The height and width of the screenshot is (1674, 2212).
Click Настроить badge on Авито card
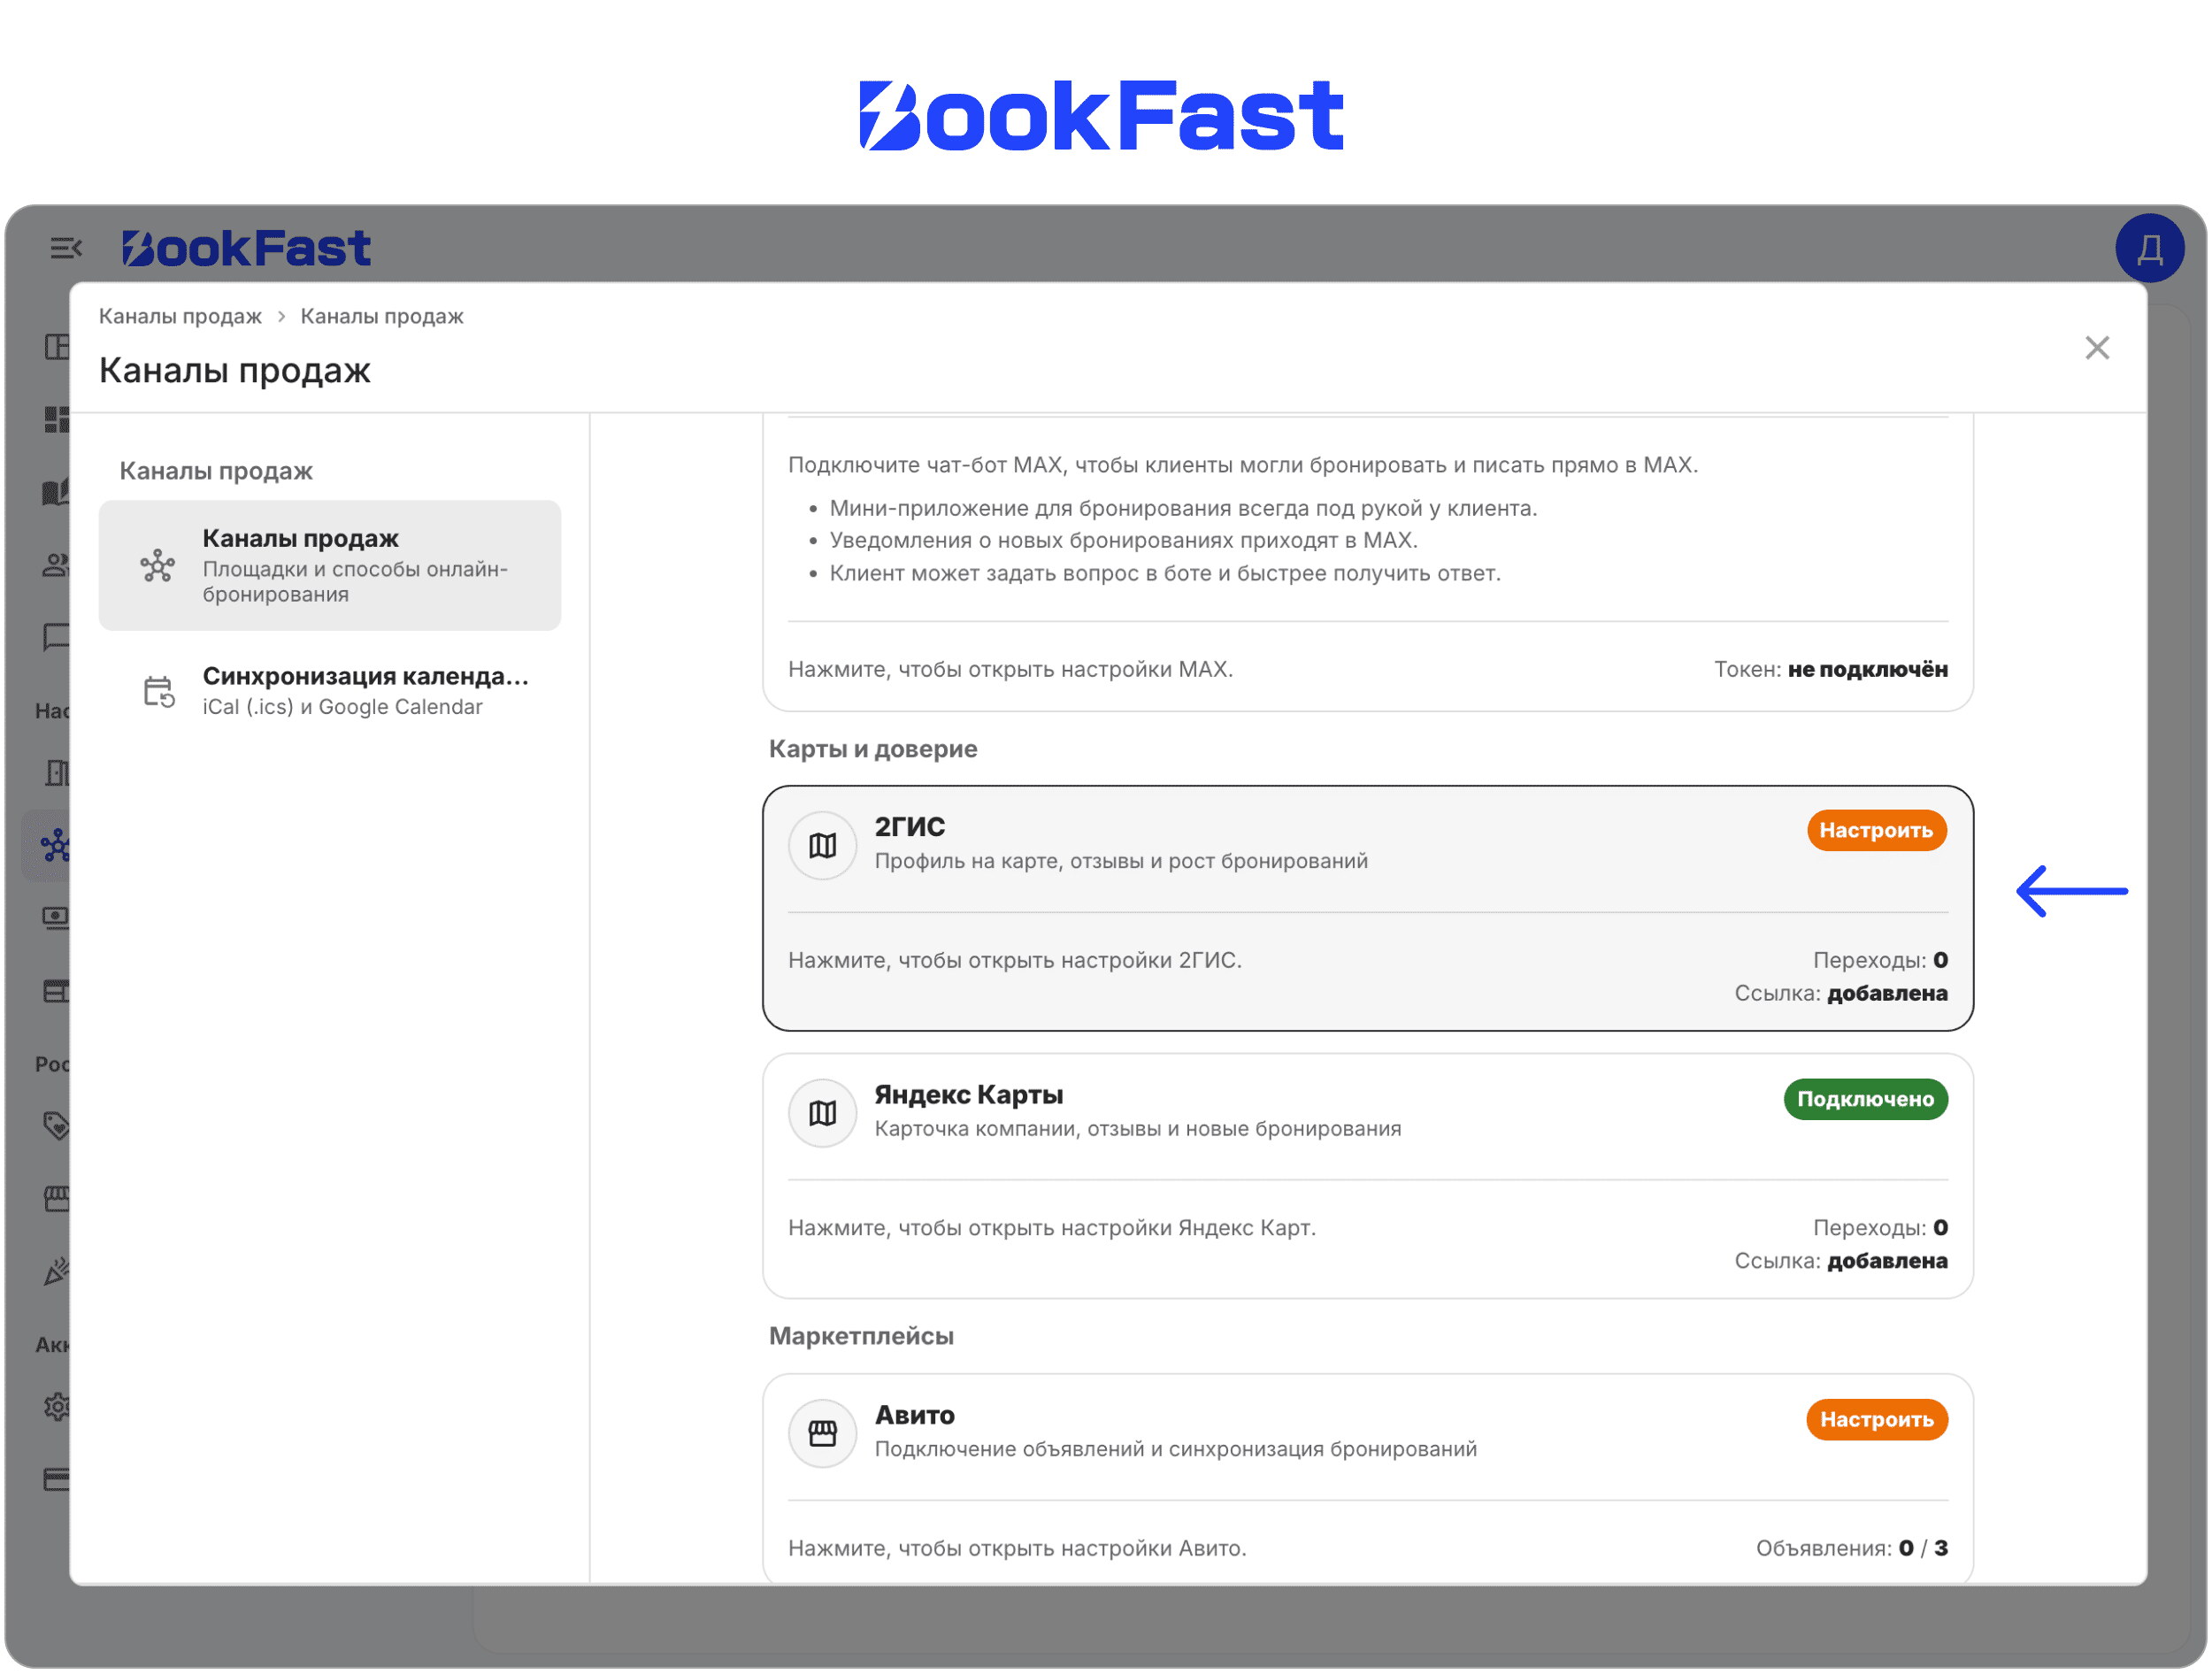coord(1876,1420)
